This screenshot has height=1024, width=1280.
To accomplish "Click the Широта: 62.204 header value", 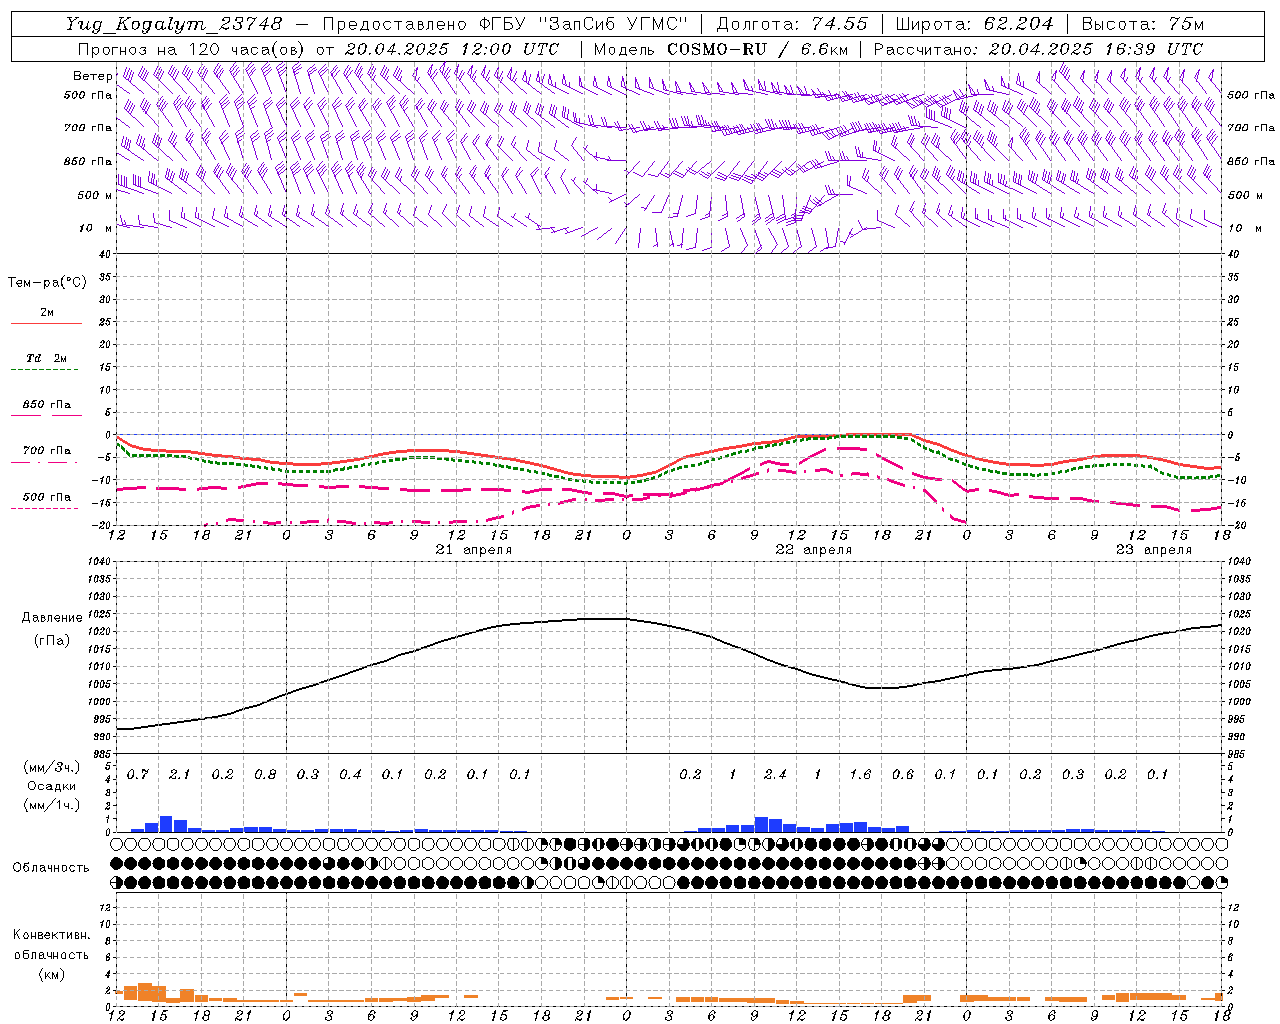I will pyautogui.click(x=974, y=24).
